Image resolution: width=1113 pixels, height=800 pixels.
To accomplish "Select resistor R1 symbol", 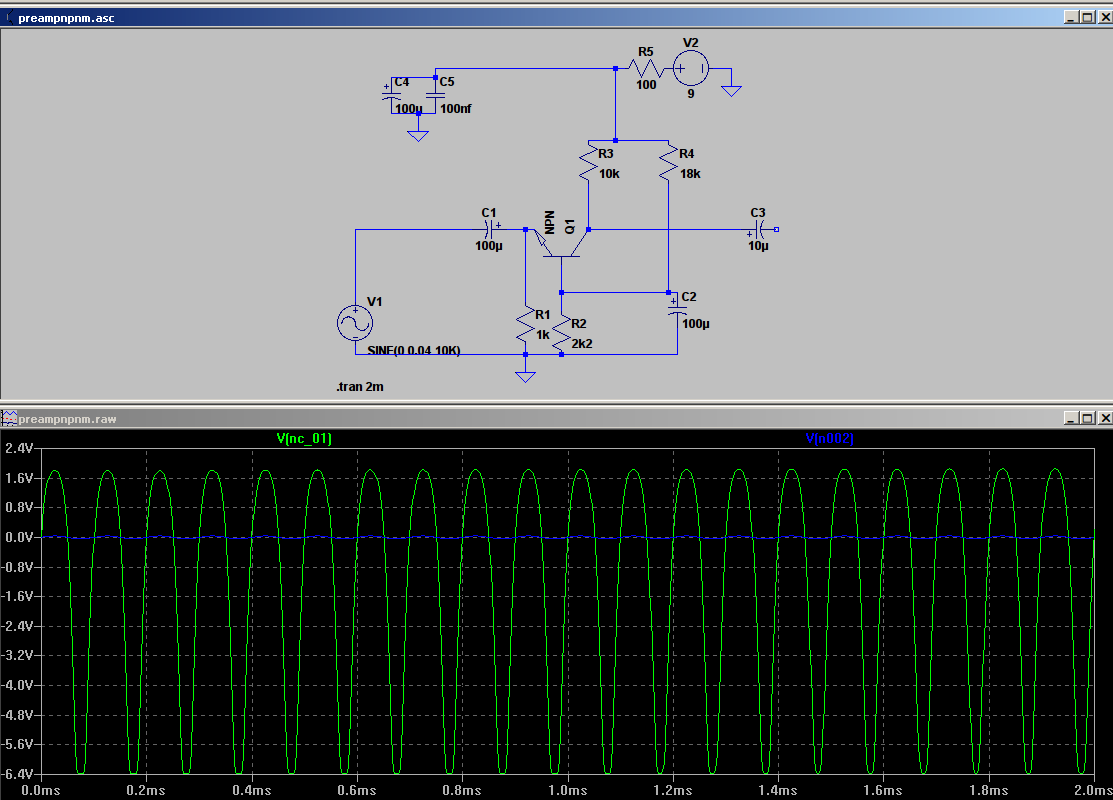I will click(x=525, y=326).
